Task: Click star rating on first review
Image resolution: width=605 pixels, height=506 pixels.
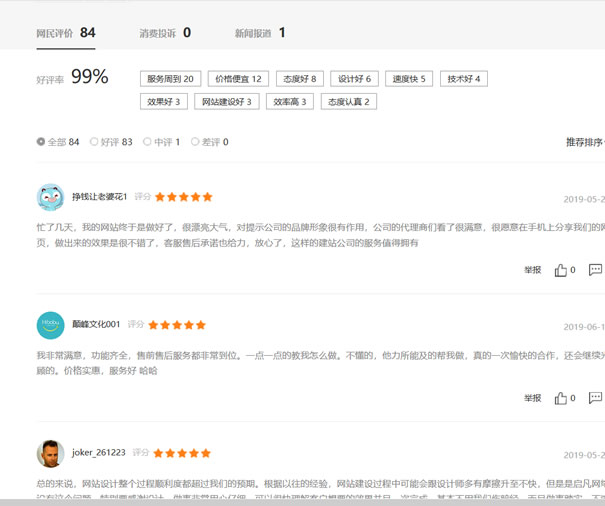Action: click(x=184, y=197)
